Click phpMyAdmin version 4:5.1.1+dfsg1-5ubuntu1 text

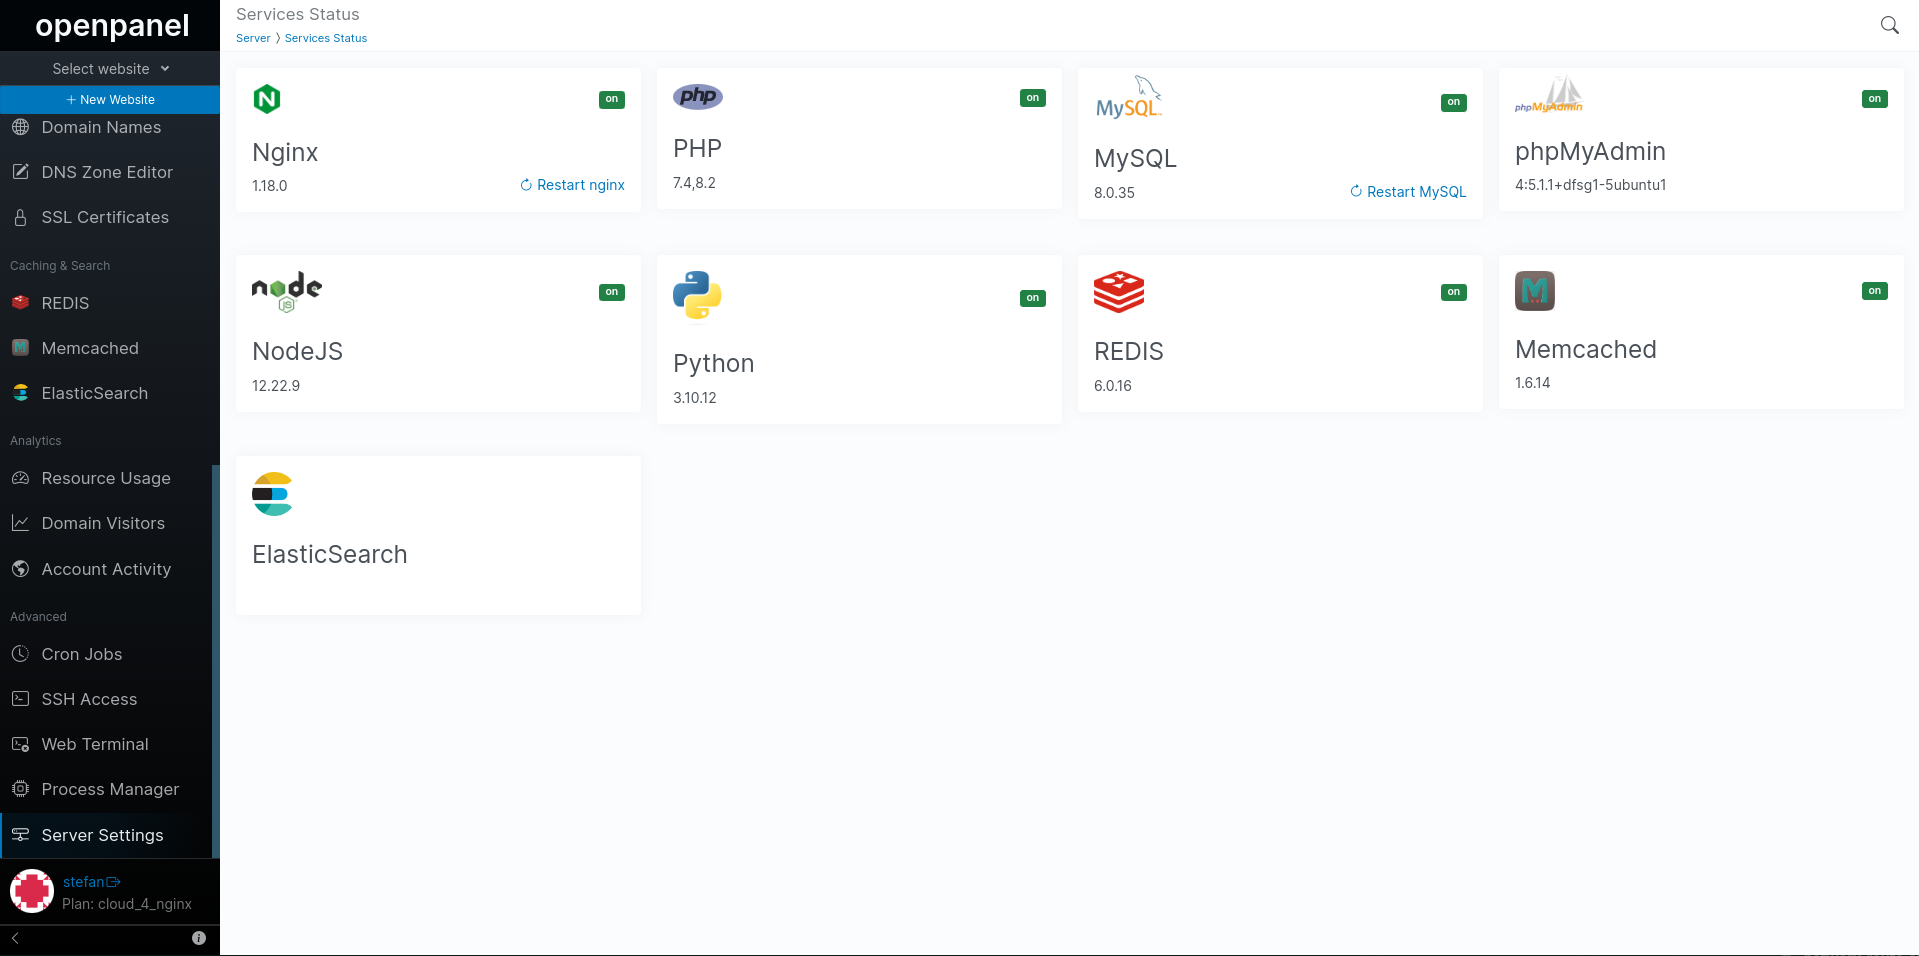point(1591,185)
